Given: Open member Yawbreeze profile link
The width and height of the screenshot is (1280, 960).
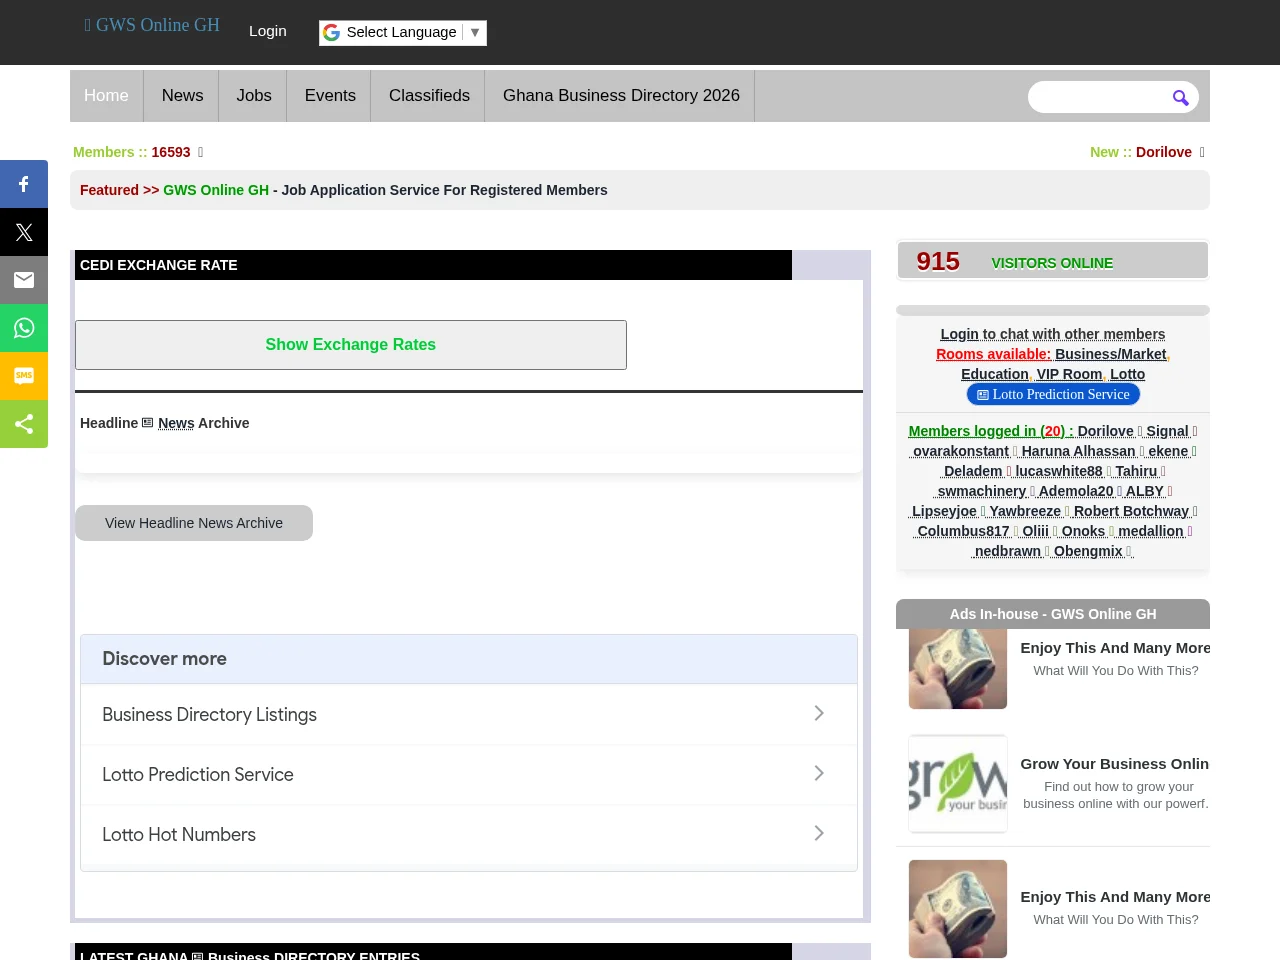Looking at the screenshot, I should tap(1025, 511).
